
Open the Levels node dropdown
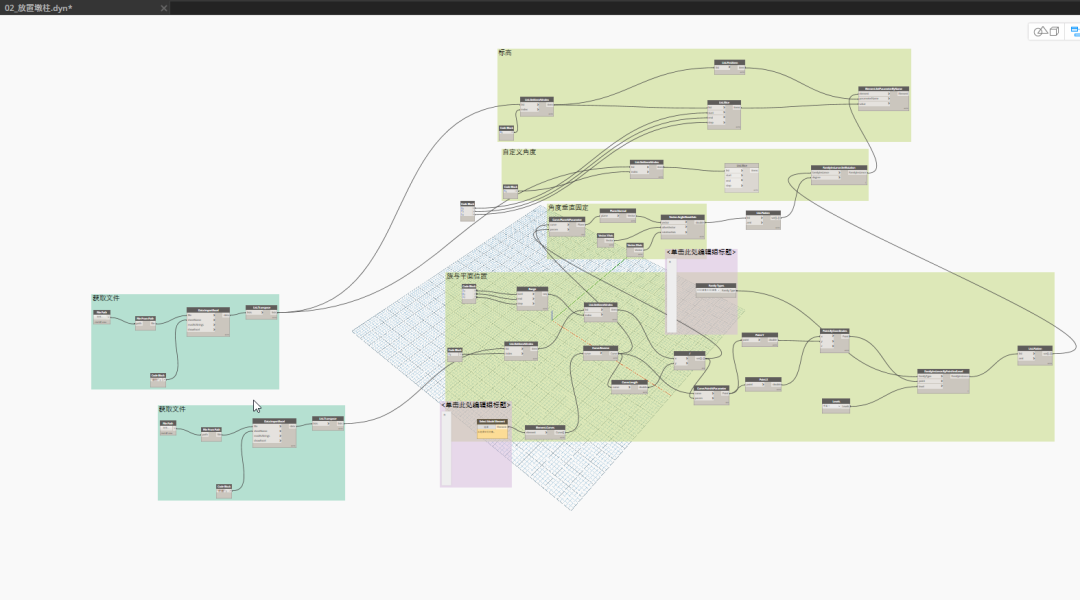pos(832,406)
